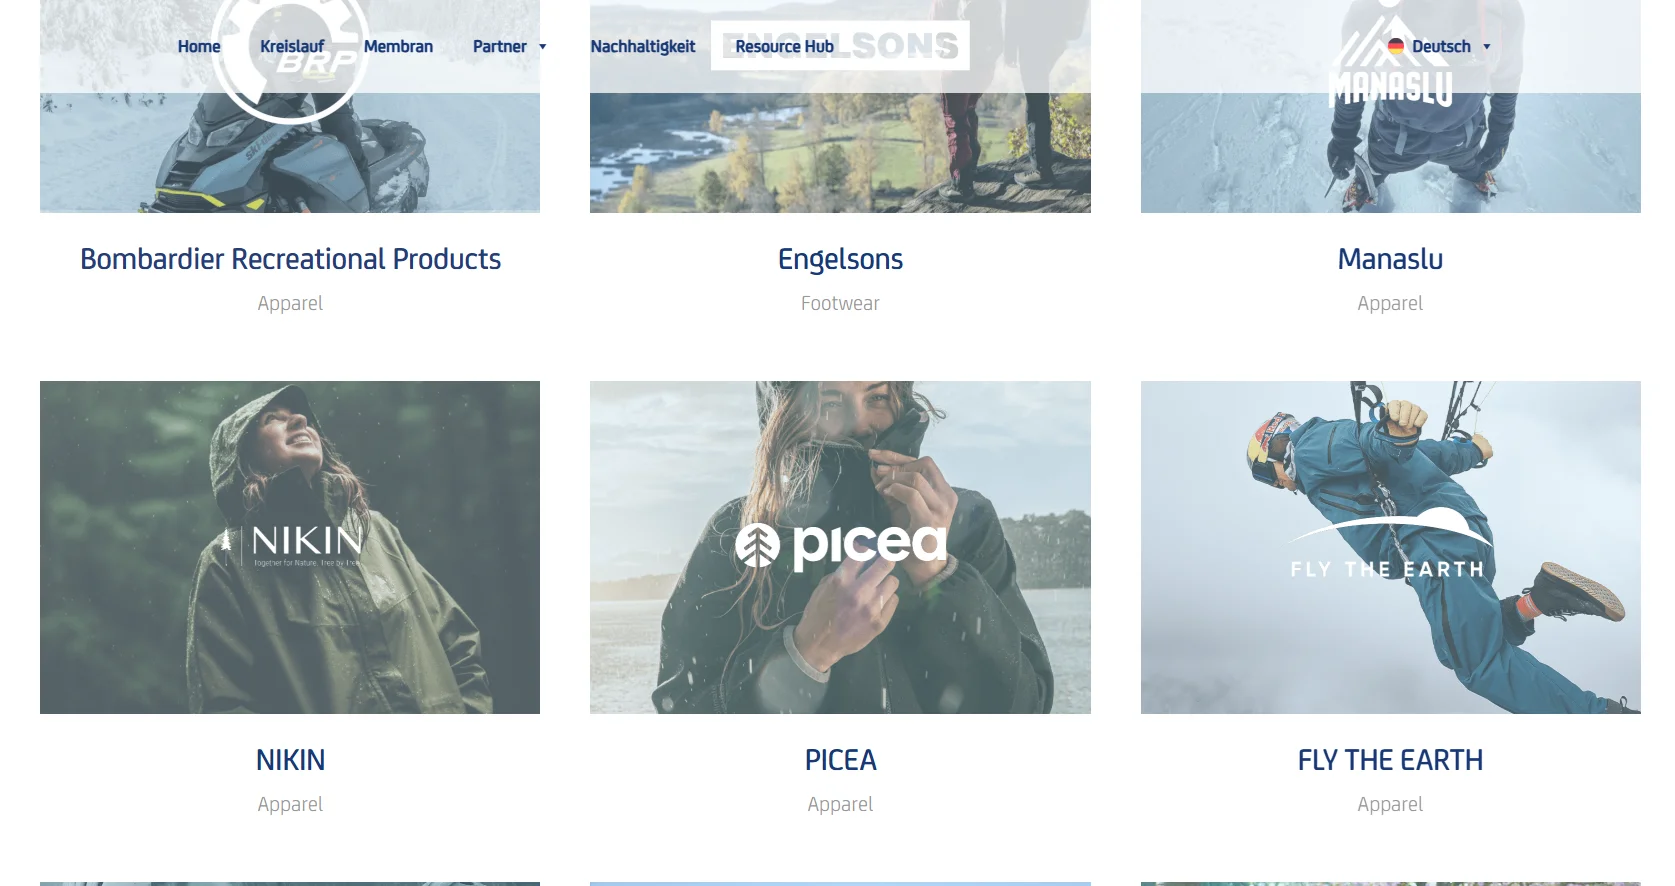Go to the Home menu item
Image resolution: width=1675 pixels, height=886 pixels.
click(x=199, y=46)
